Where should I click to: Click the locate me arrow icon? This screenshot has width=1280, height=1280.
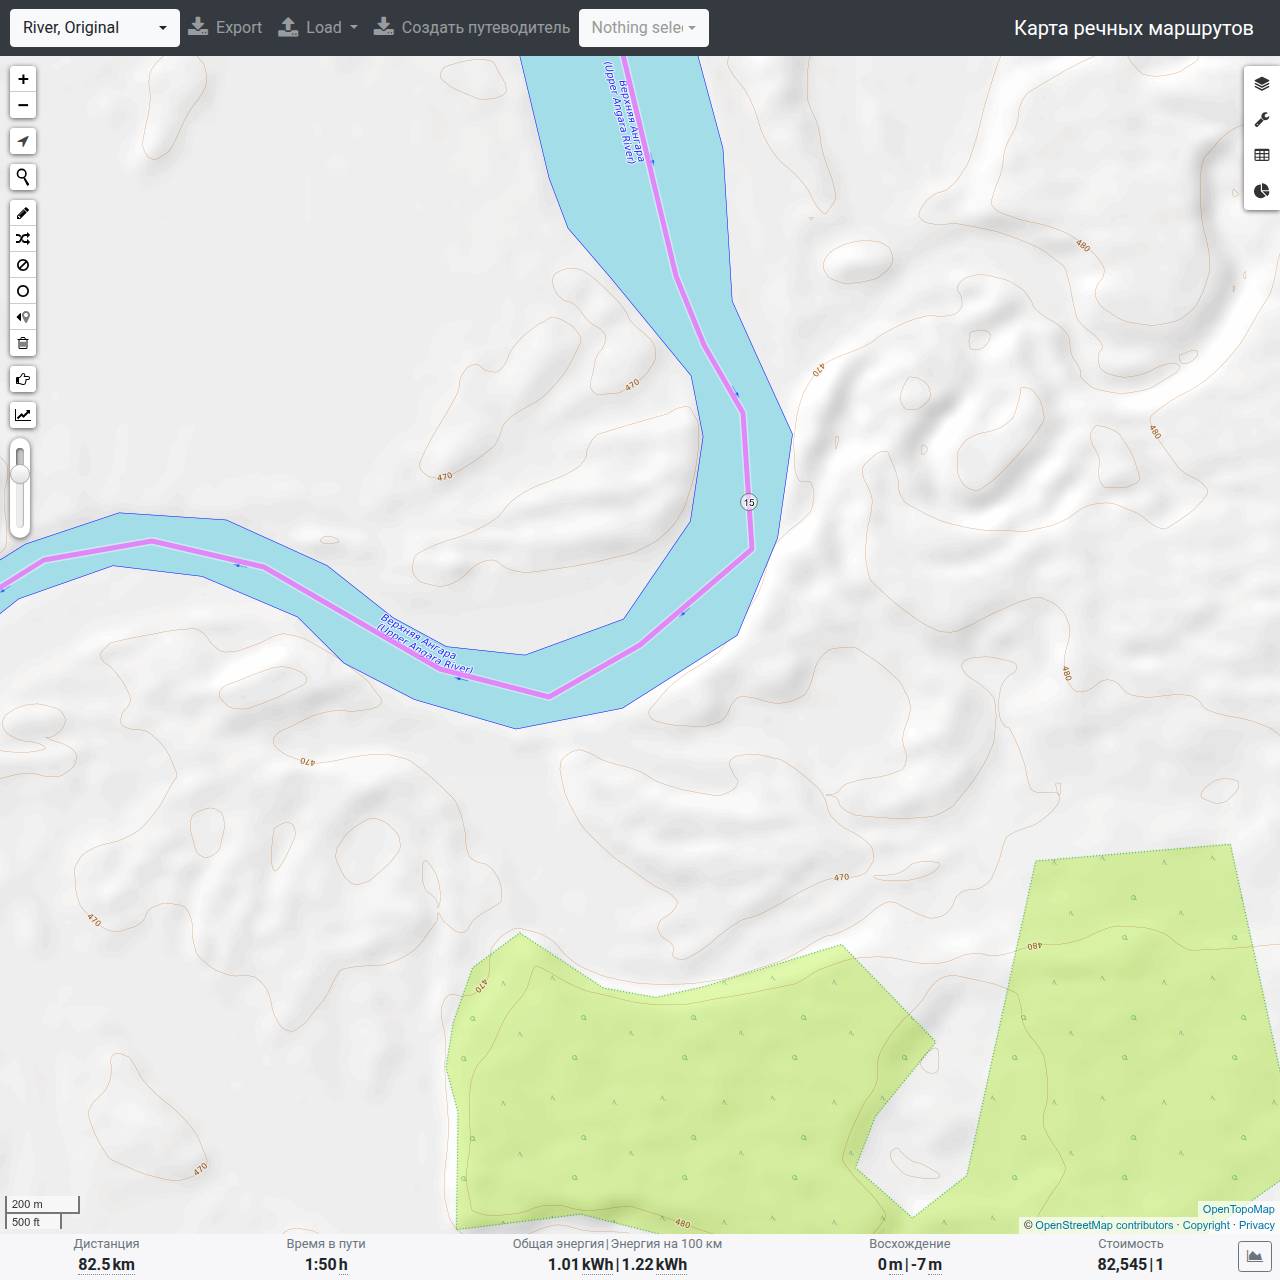click(23, 141)
